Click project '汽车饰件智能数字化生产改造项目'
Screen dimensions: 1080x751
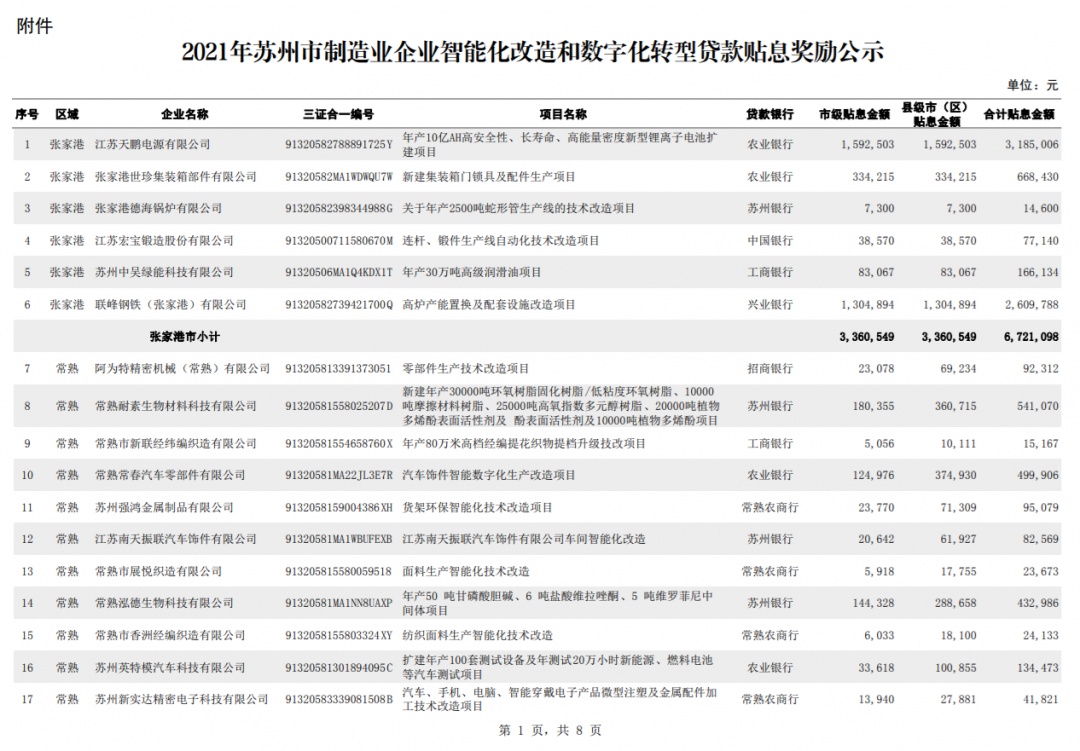coord(489,475)
